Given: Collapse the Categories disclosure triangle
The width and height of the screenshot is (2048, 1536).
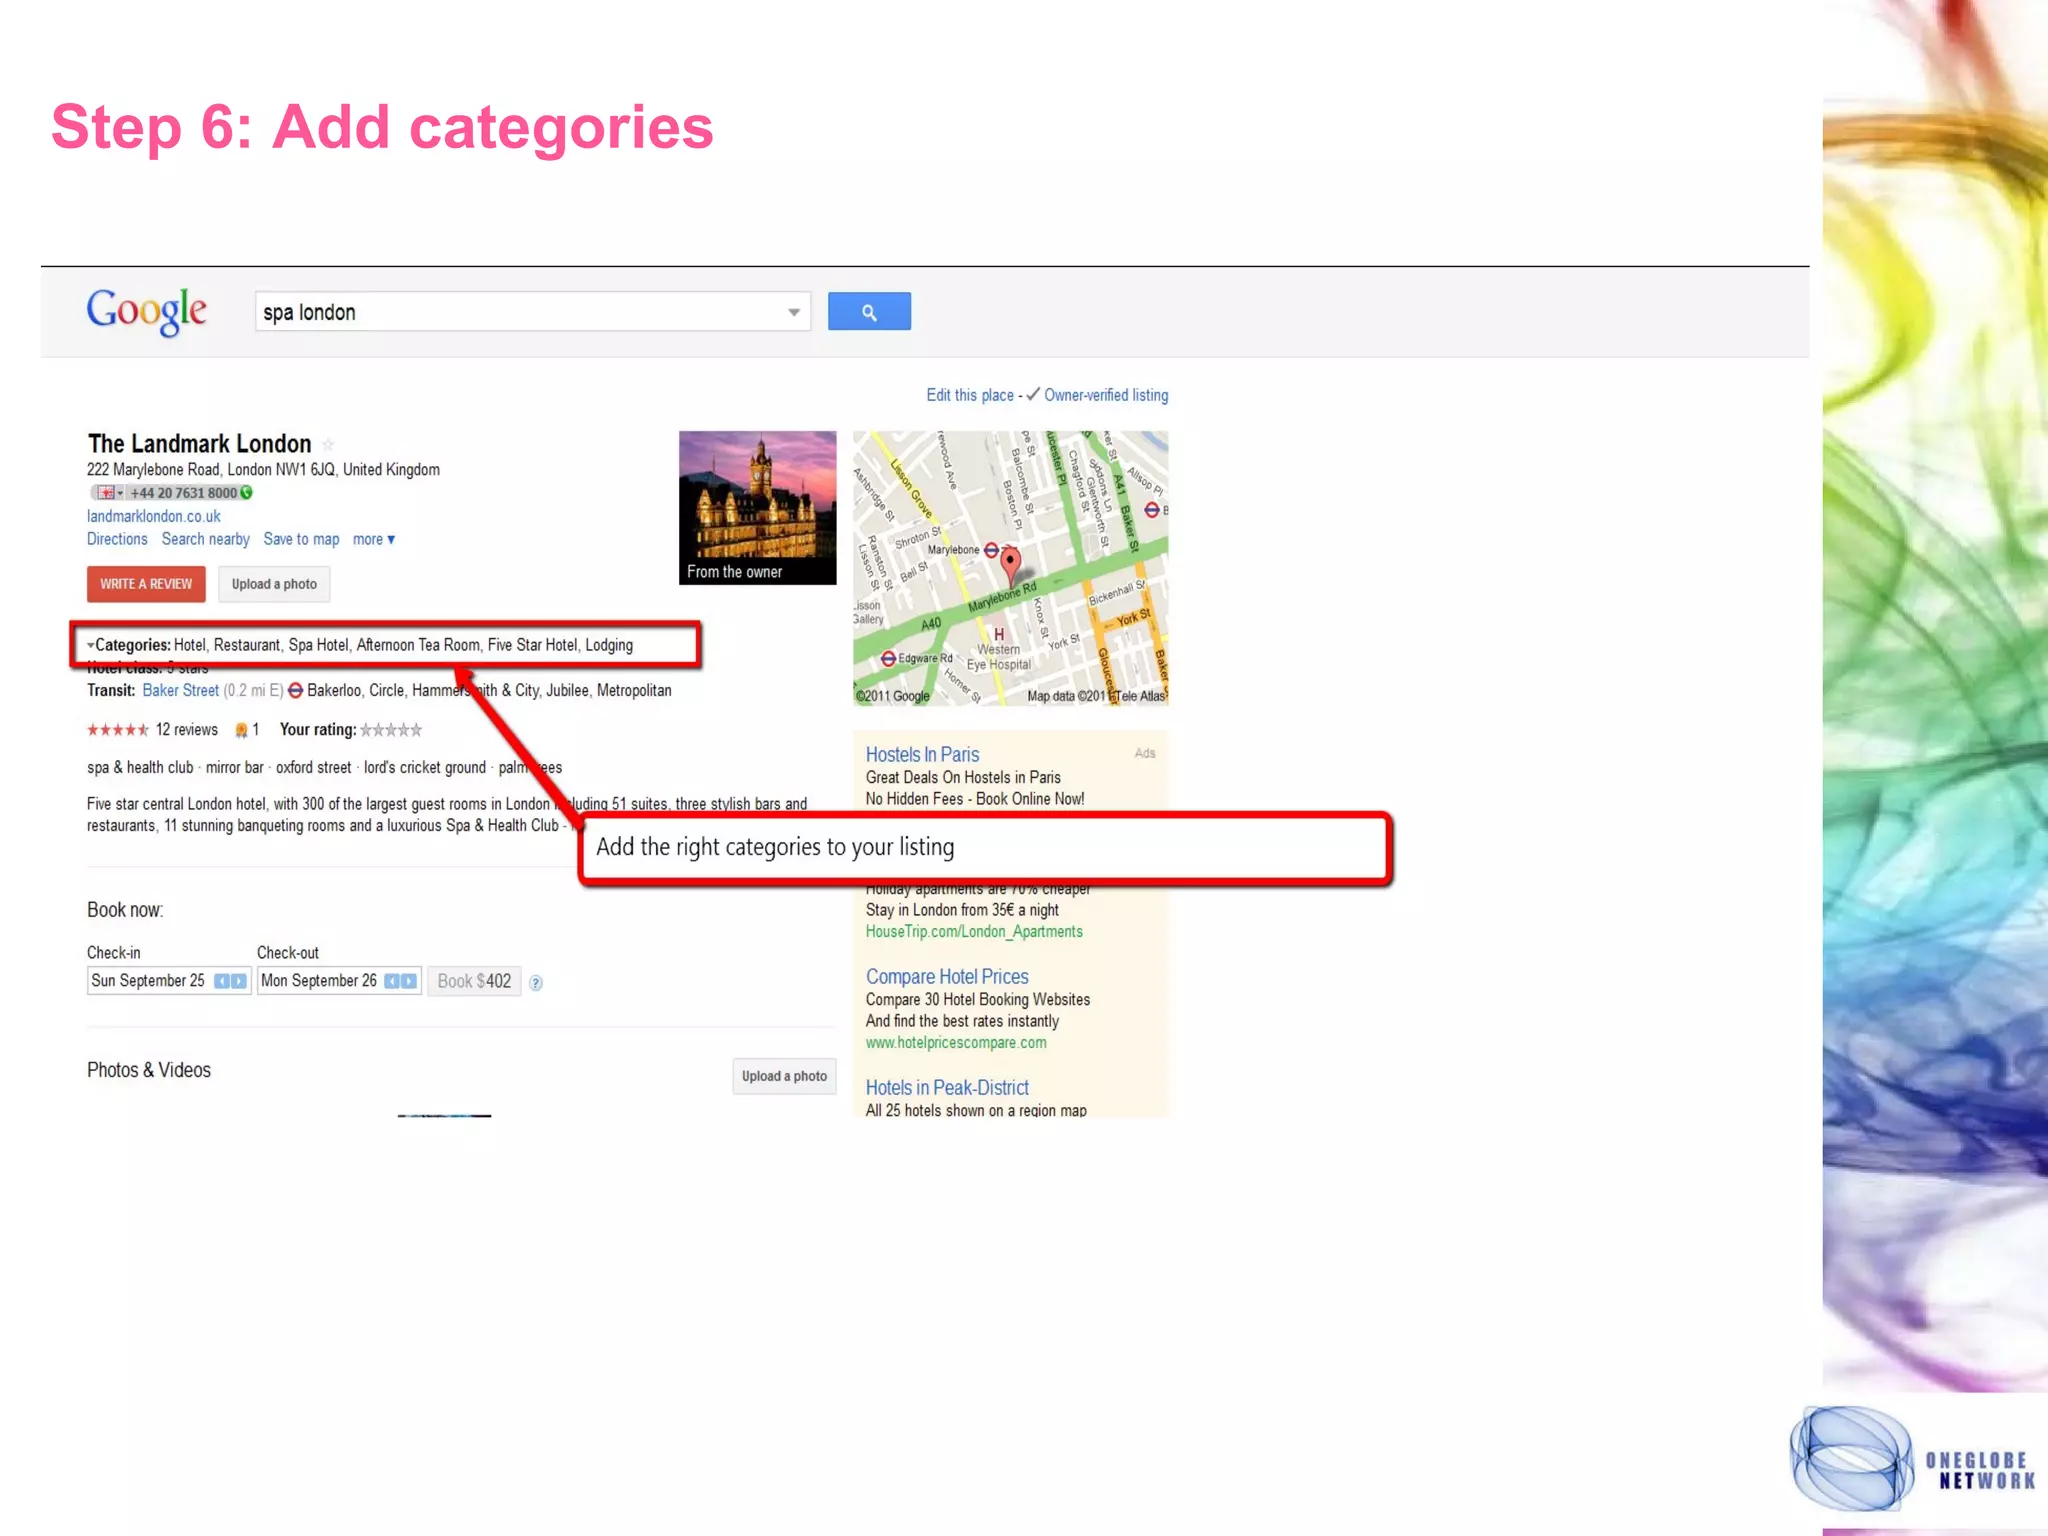Looking at the screenshot, I should pos(90,646).
